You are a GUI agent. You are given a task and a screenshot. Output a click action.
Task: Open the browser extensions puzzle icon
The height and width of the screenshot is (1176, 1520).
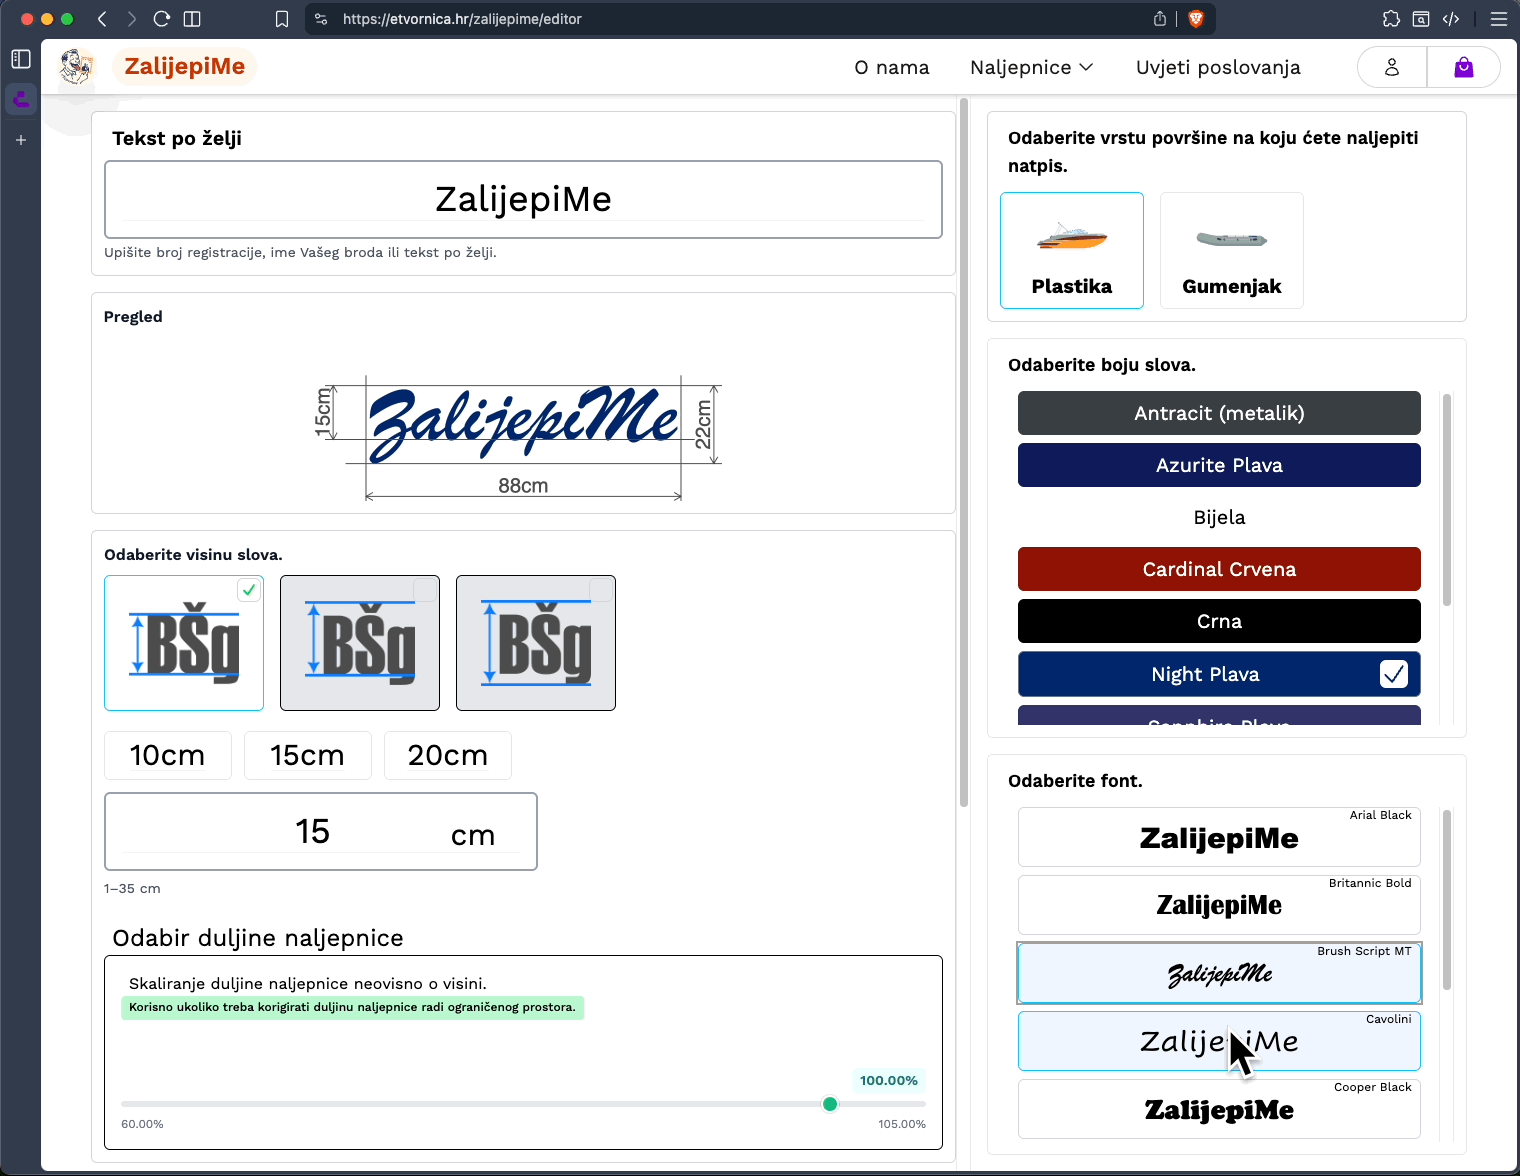[1391, 19]
